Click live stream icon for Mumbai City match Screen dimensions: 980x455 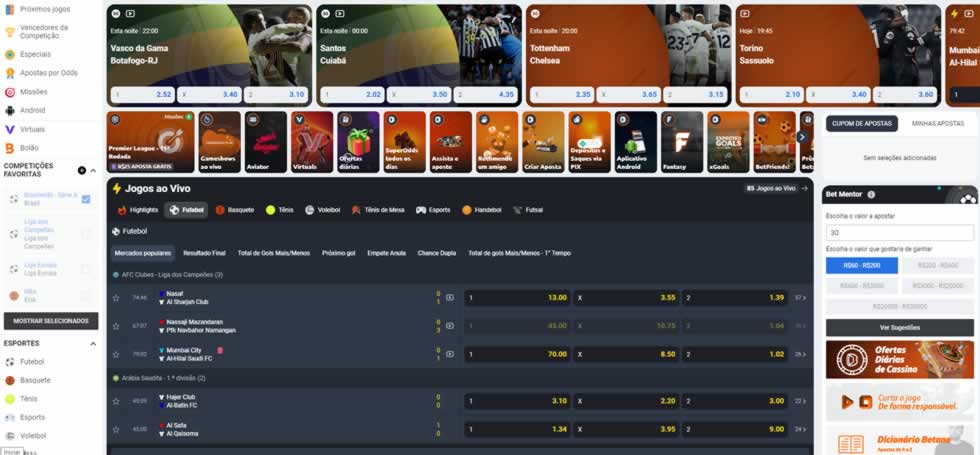coord(449,354)
